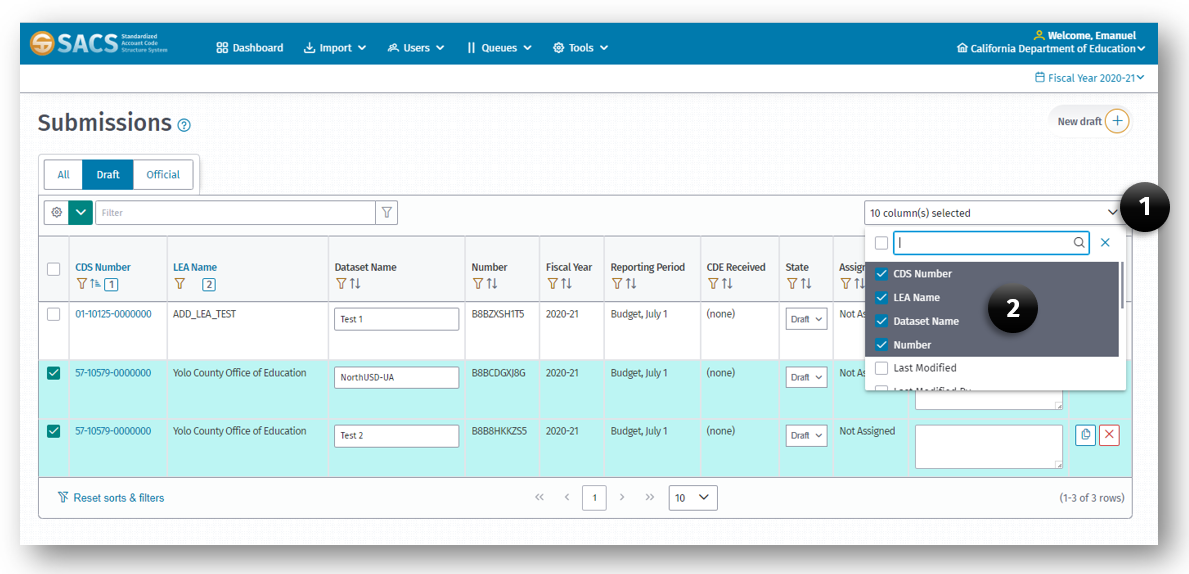Click the red delete icon in last row
1189x574 pixels.
(x=1109, y=435)
